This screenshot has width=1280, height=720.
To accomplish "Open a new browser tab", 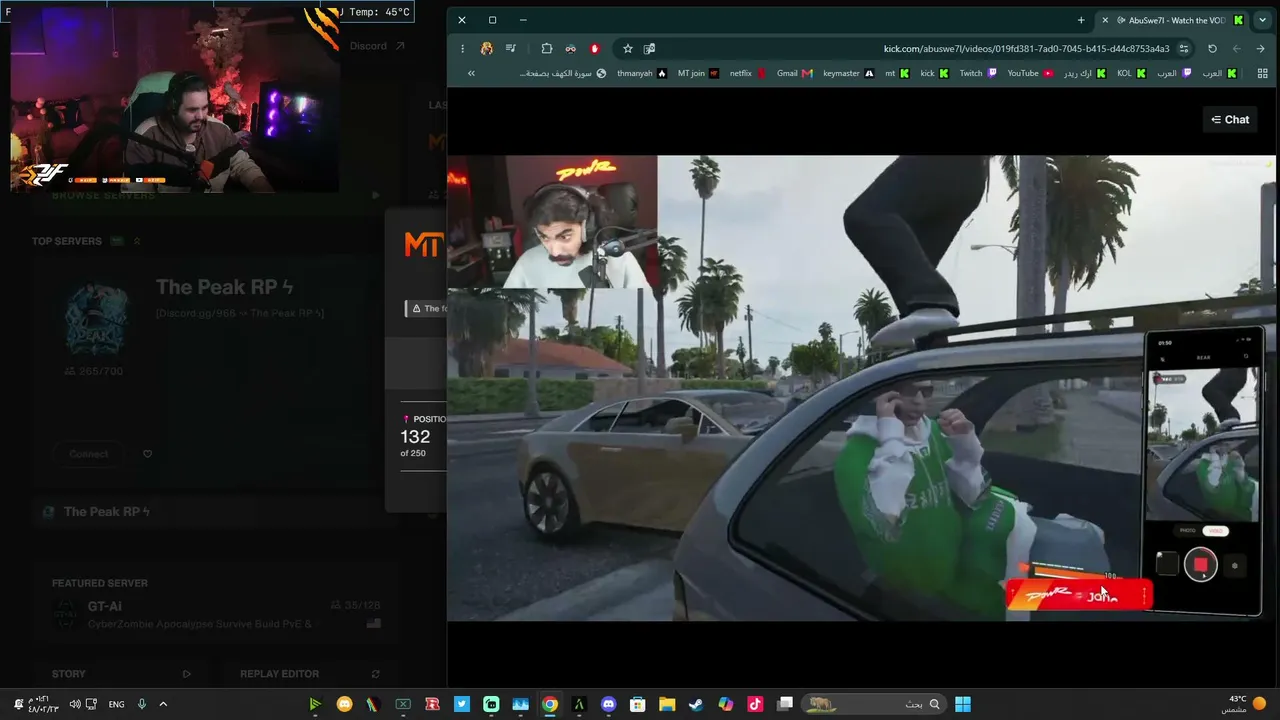I will tap(1081, 20).
